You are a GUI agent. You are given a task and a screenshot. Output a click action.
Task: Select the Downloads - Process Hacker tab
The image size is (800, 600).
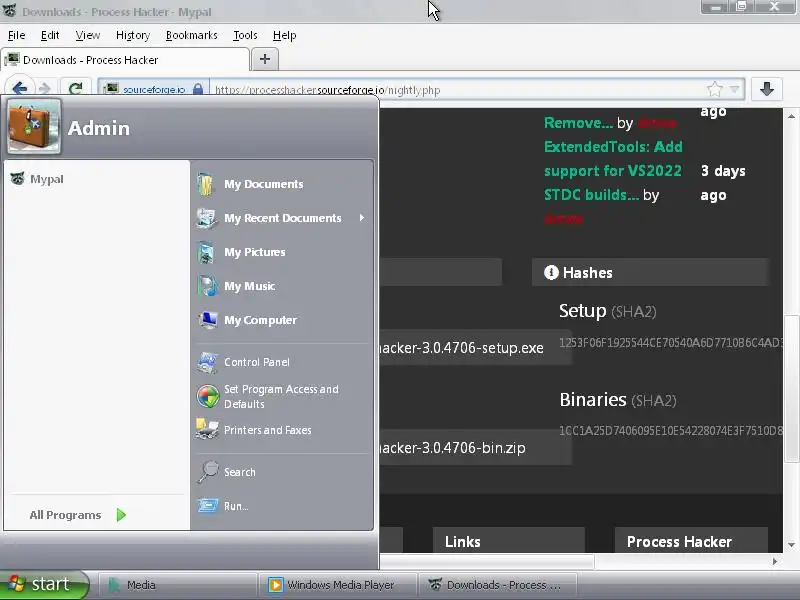click(x=125, y=60)
